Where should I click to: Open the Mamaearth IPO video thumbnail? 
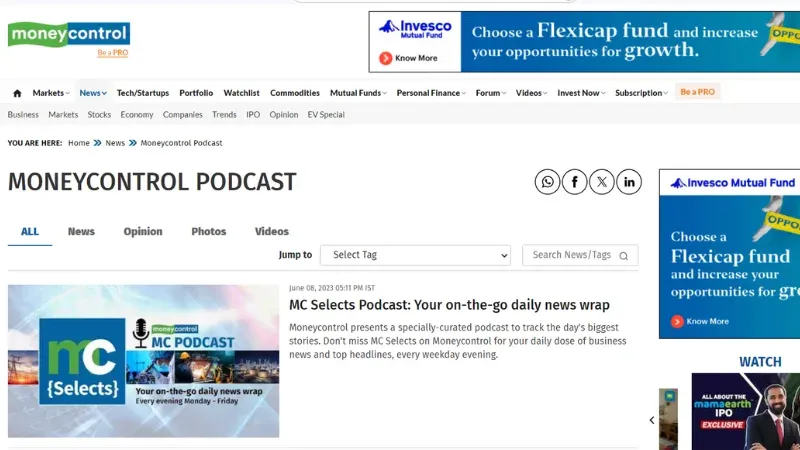click(x=746, y=411)
